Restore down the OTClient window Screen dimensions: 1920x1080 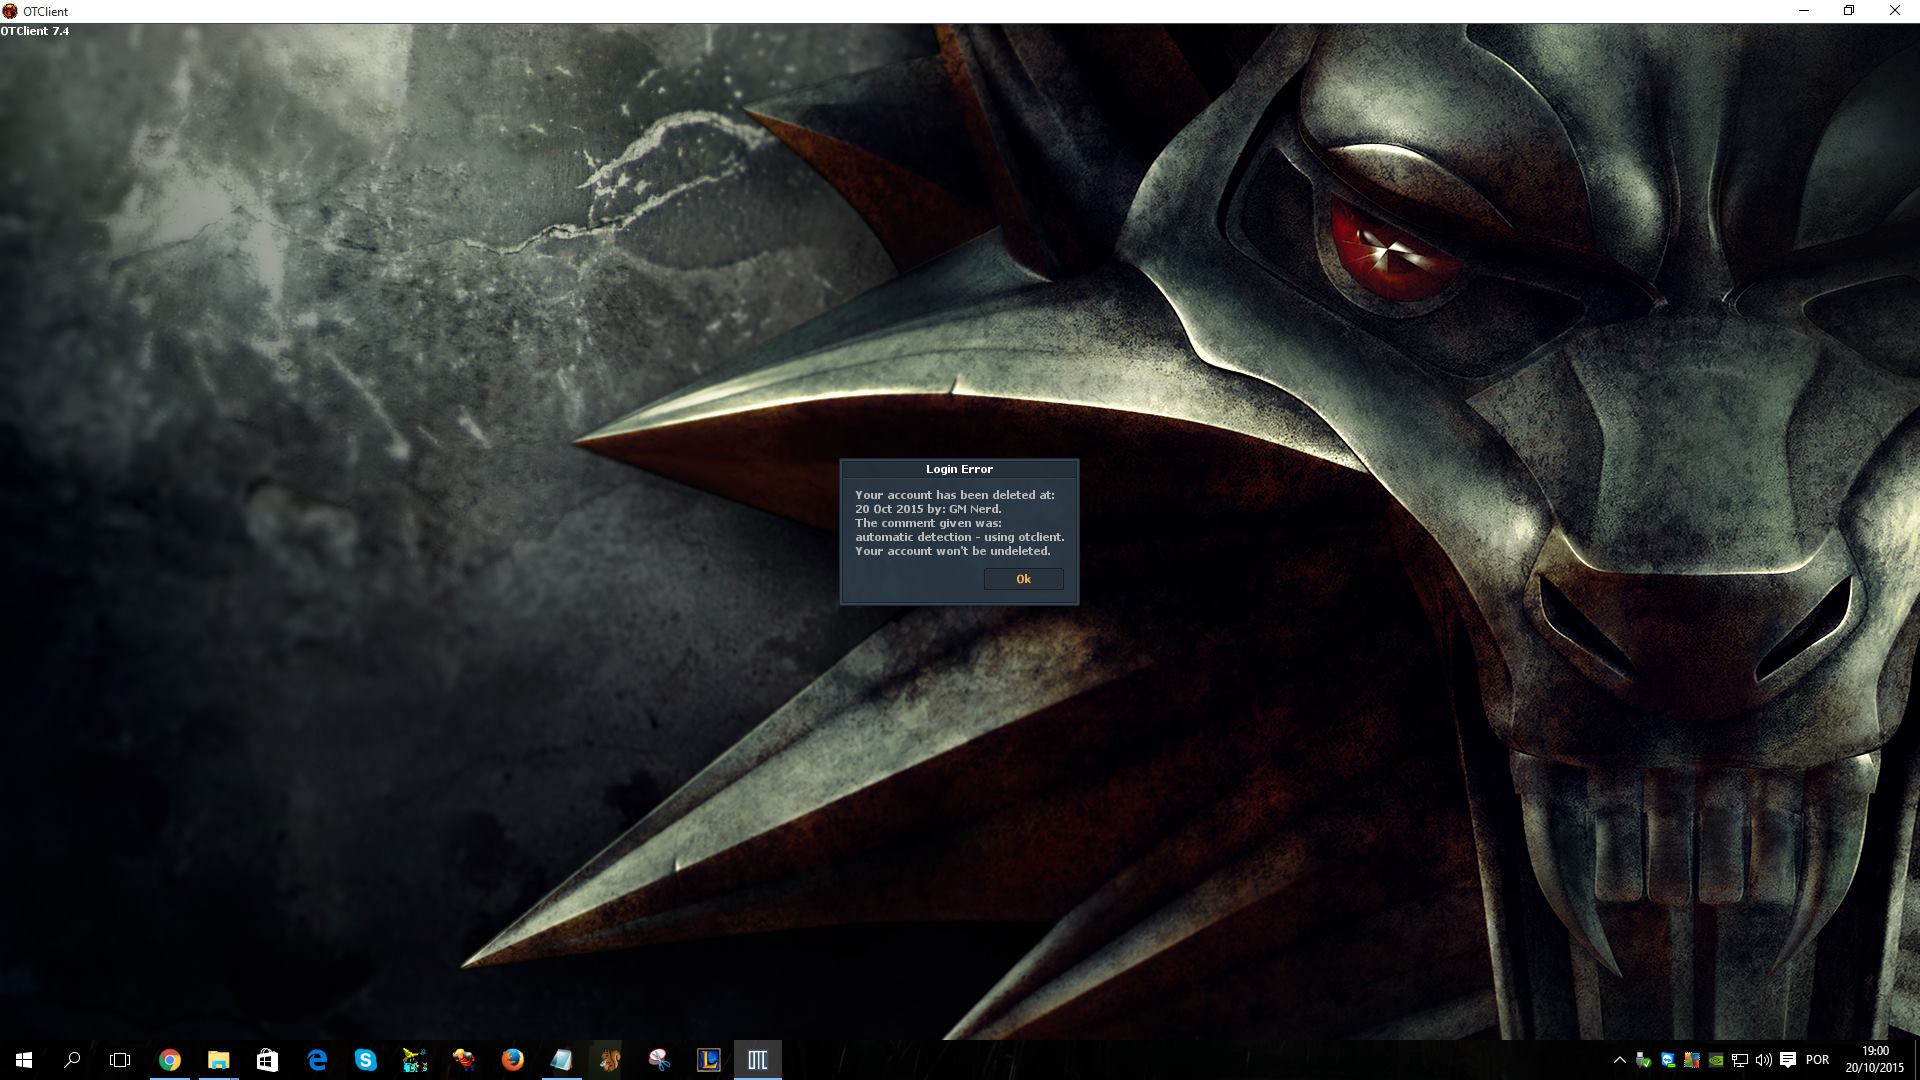[x=1849, y=11]
